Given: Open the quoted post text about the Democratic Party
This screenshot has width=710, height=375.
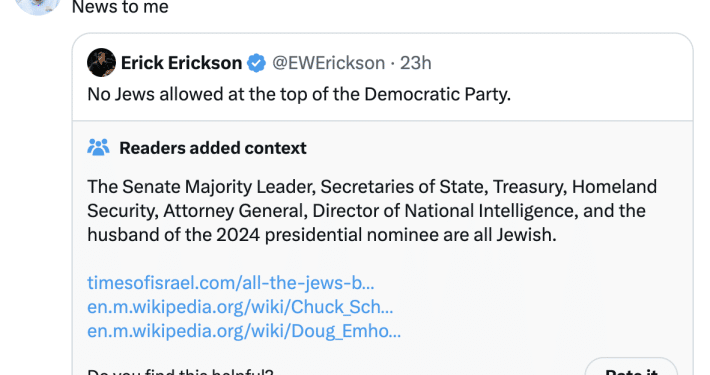Looking at the screenshot, I should 299,94.
